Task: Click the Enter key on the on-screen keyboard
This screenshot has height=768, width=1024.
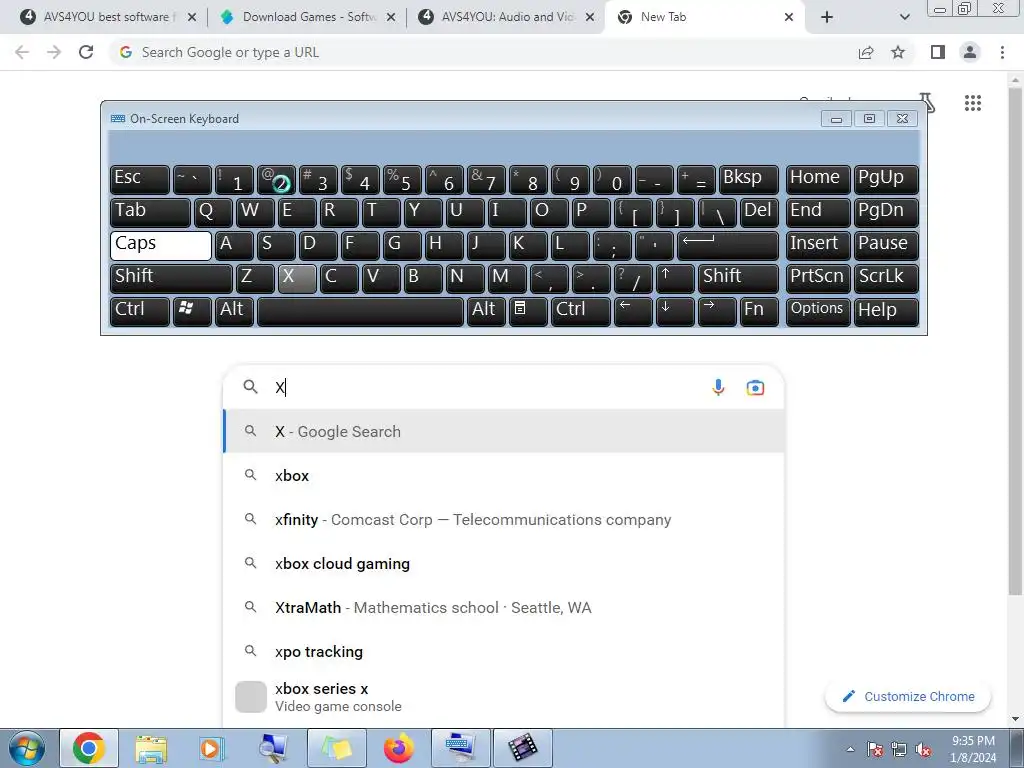Action: (x=728, y=246)
